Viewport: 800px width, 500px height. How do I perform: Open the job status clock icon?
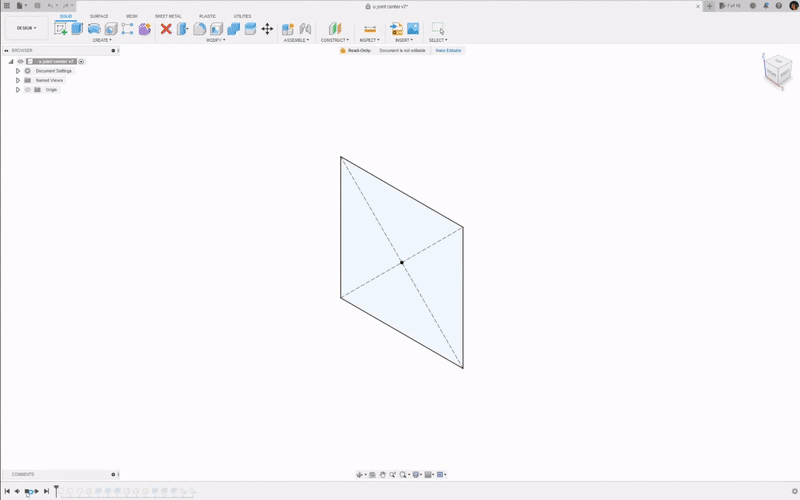[753, 6]
